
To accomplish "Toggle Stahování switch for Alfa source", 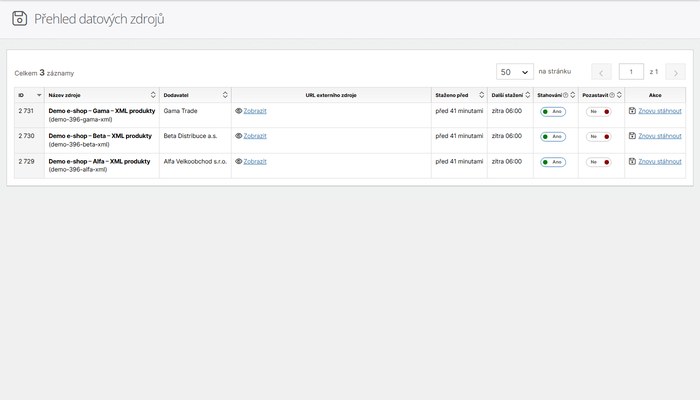I will (x=553, y=162).
